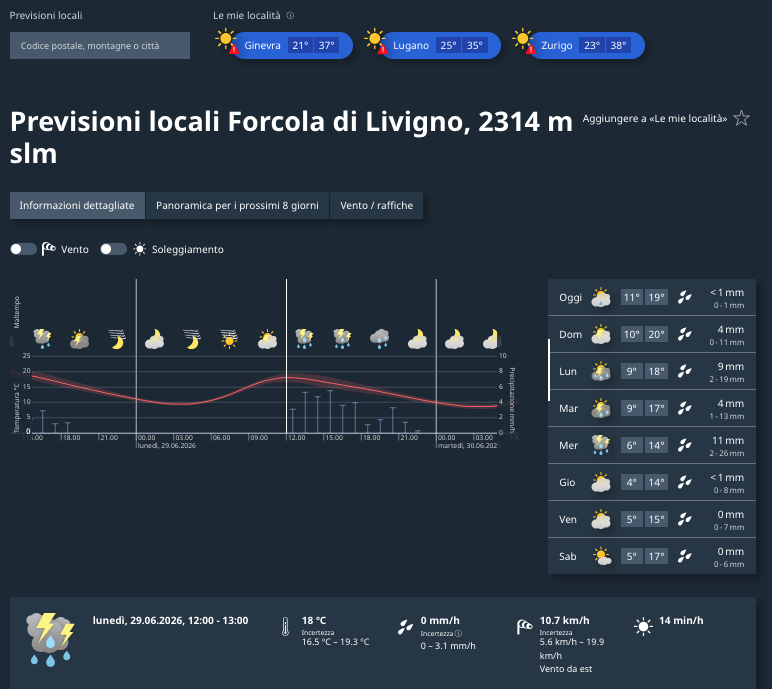Select the Mer forecast row
Viewport: 772px width, 689px height.
pos(651,445)
